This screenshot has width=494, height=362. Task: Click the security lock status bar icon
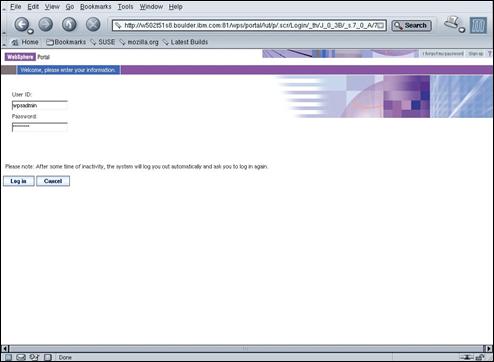(x=480, y=357)
